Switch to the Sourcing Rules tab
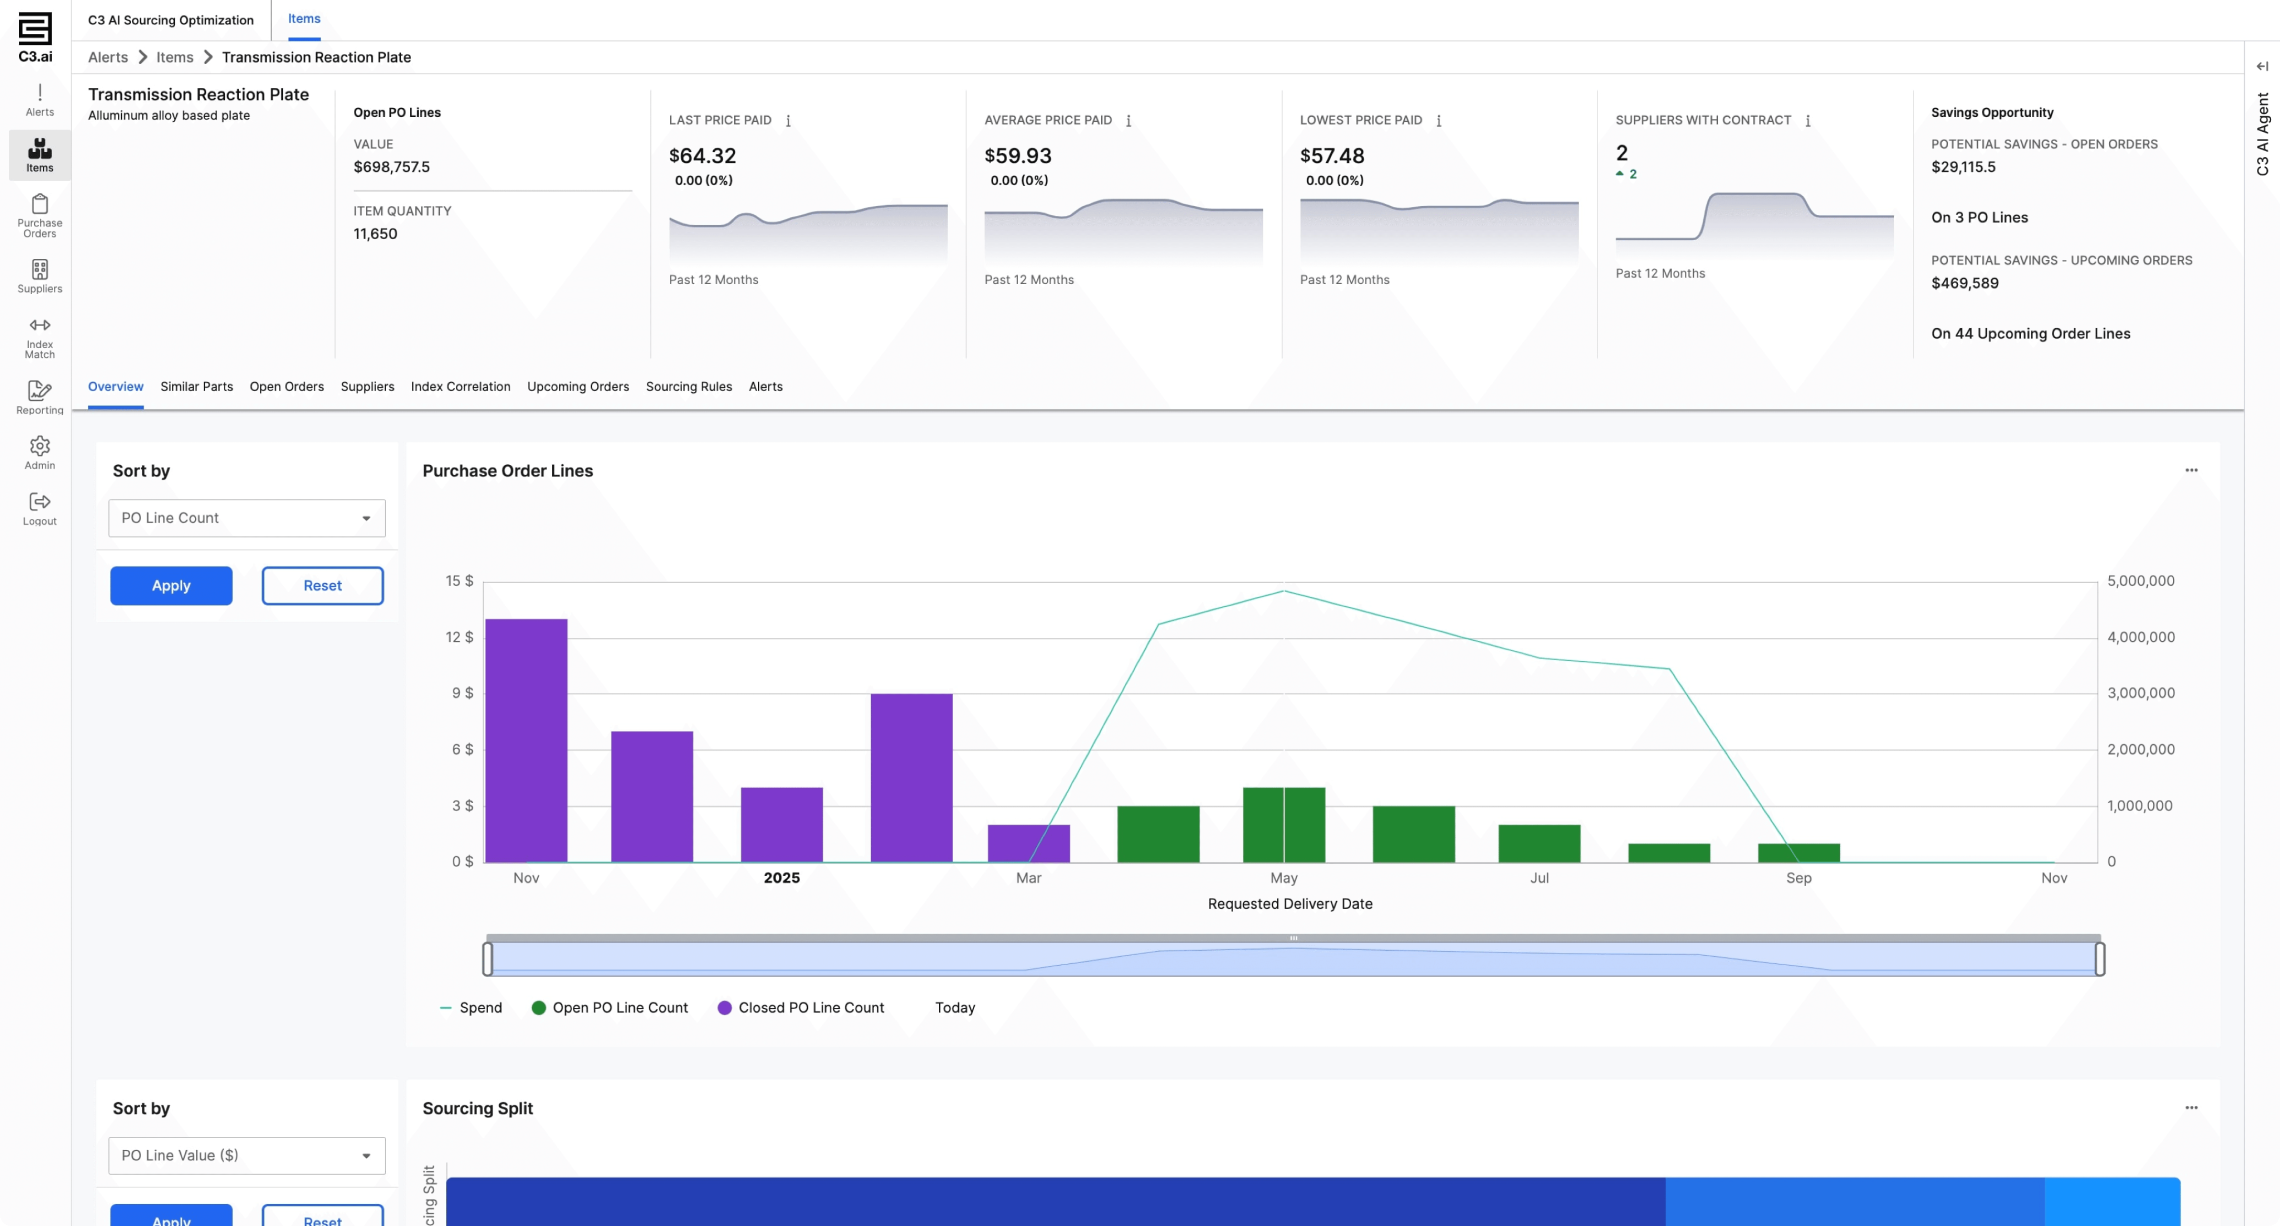2280x1226 pixels. pyautogui.click(x=689, y=386)
